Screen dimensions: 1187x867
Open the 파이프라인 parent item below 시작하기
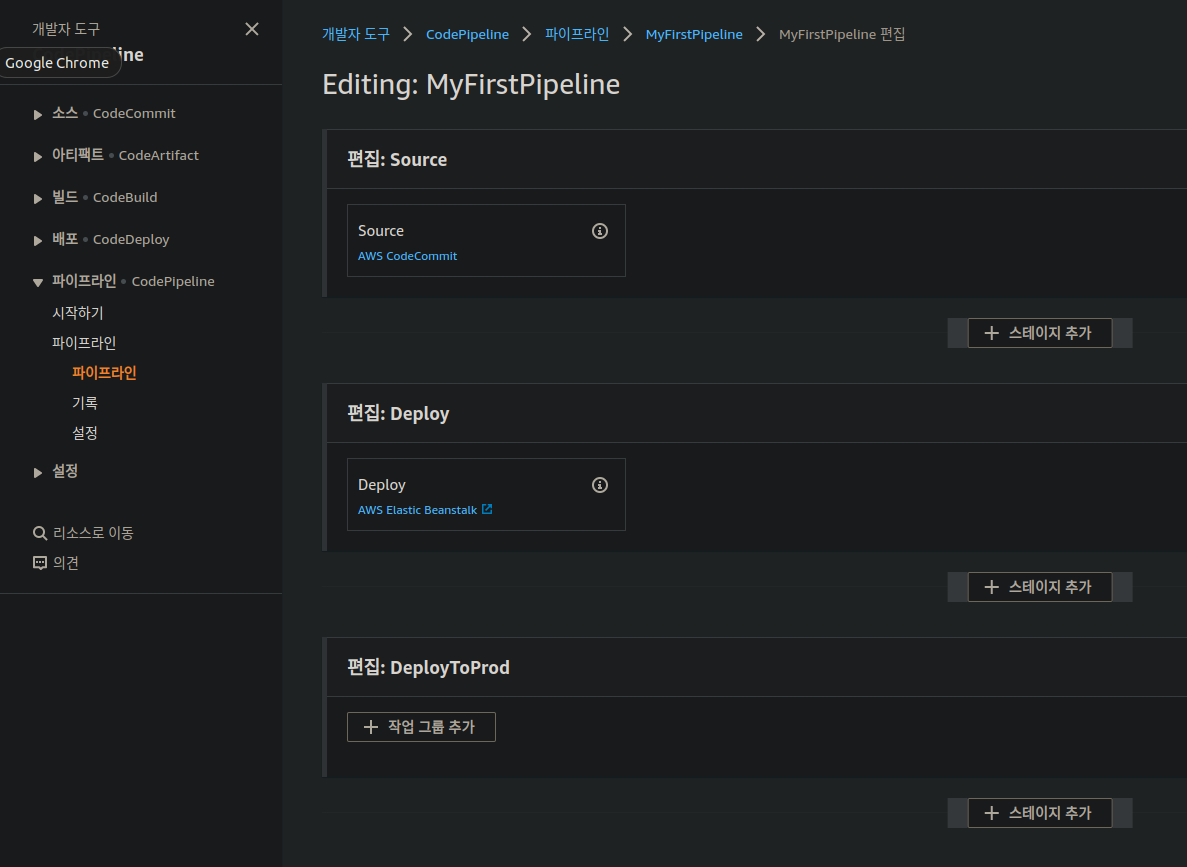(x=84, y=342)
